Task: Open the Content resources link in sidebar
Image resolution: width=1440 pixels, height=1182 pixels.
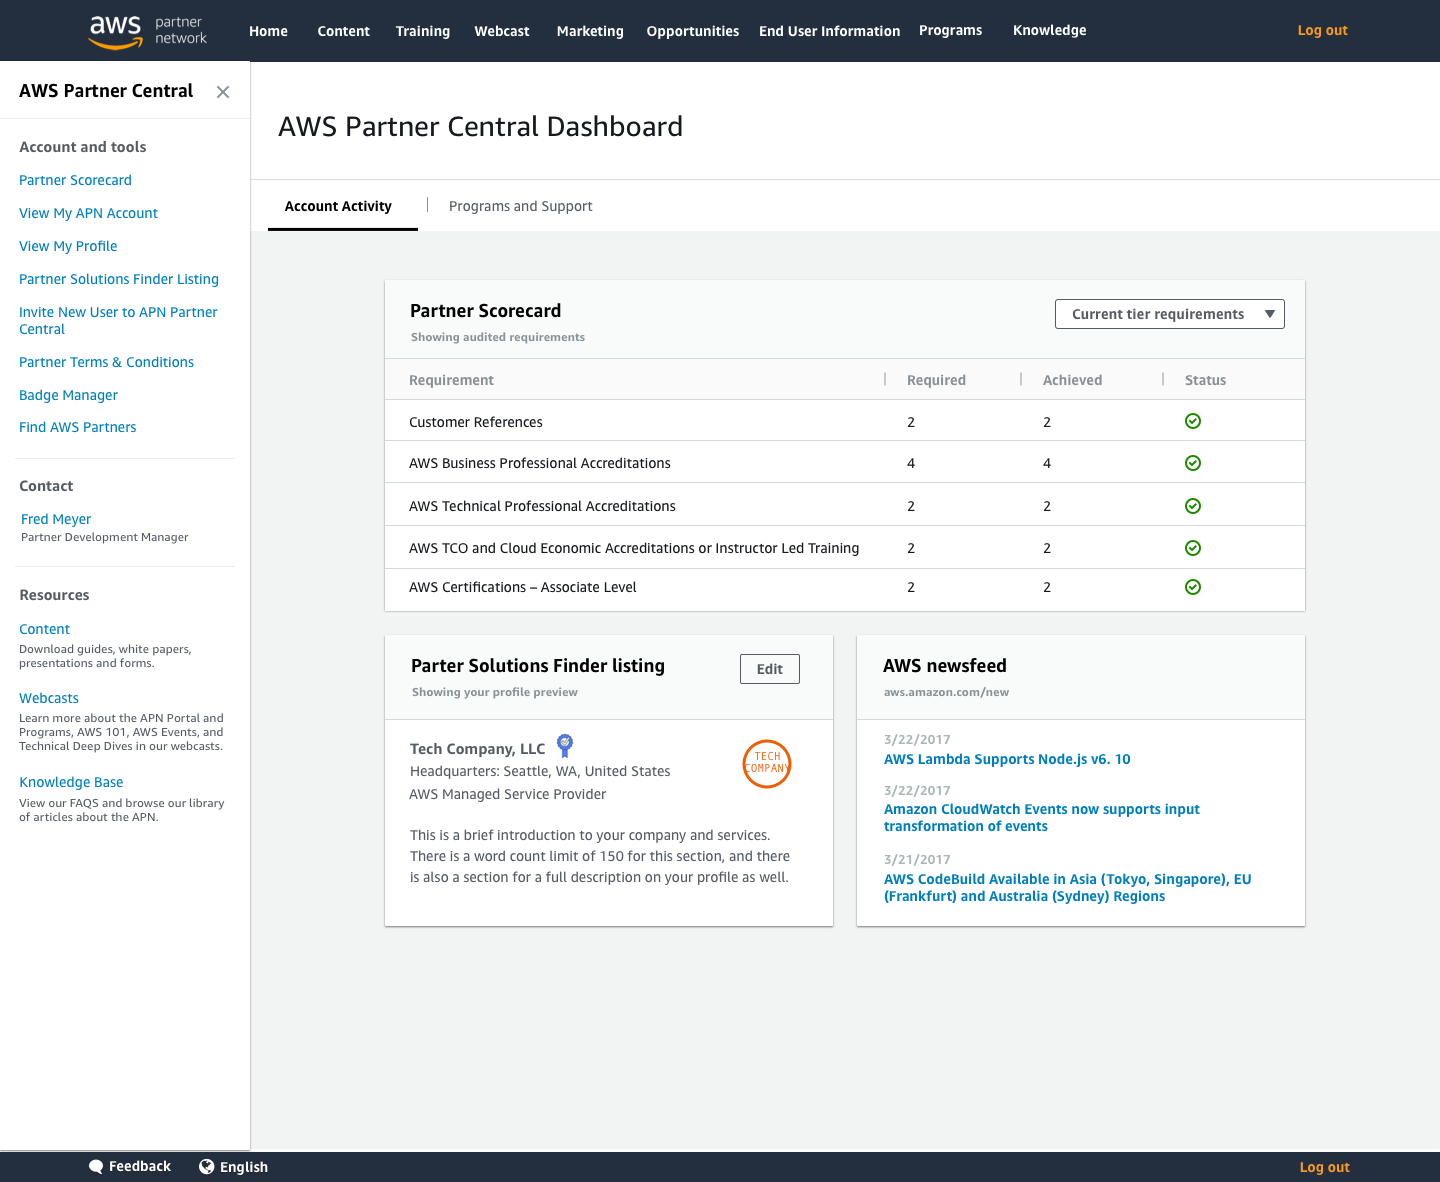Action: pos(44,629)
